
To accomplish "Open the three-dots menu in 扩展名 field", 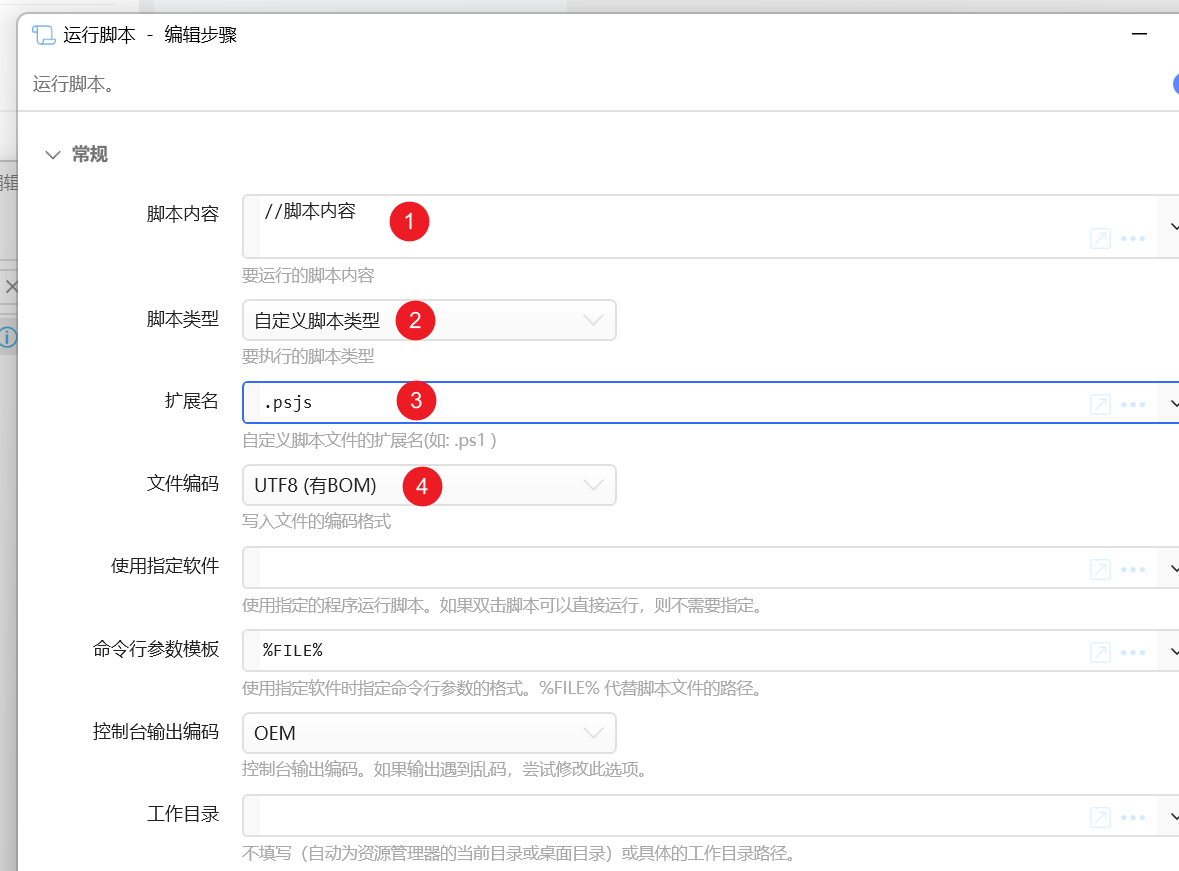I will coord(1132,404).
